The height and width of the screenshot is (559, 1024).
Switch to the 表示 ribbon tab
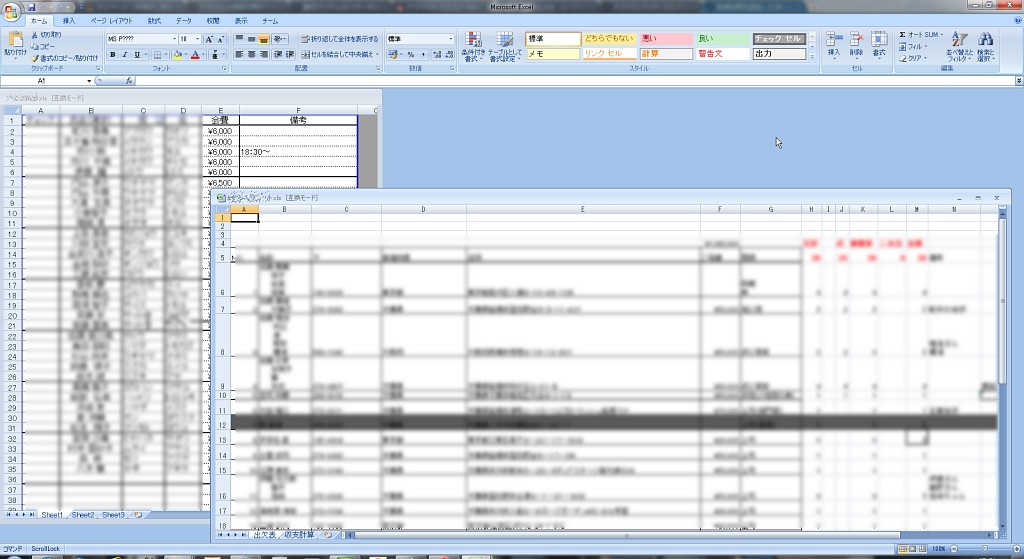point(241,21)
